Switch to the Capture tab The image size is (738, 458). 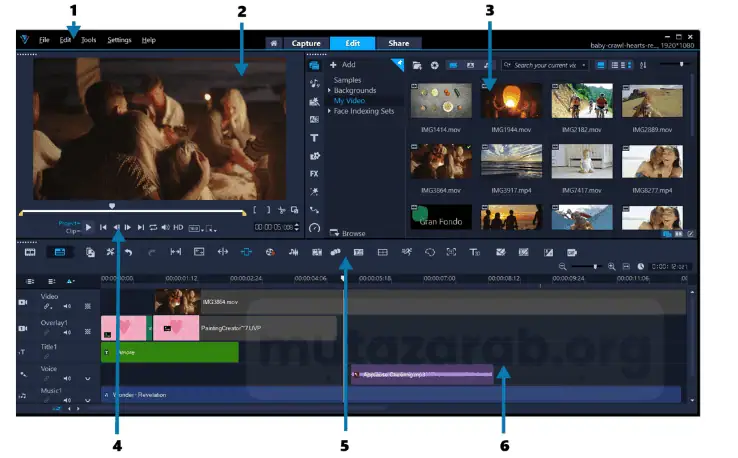coord(306,43)
